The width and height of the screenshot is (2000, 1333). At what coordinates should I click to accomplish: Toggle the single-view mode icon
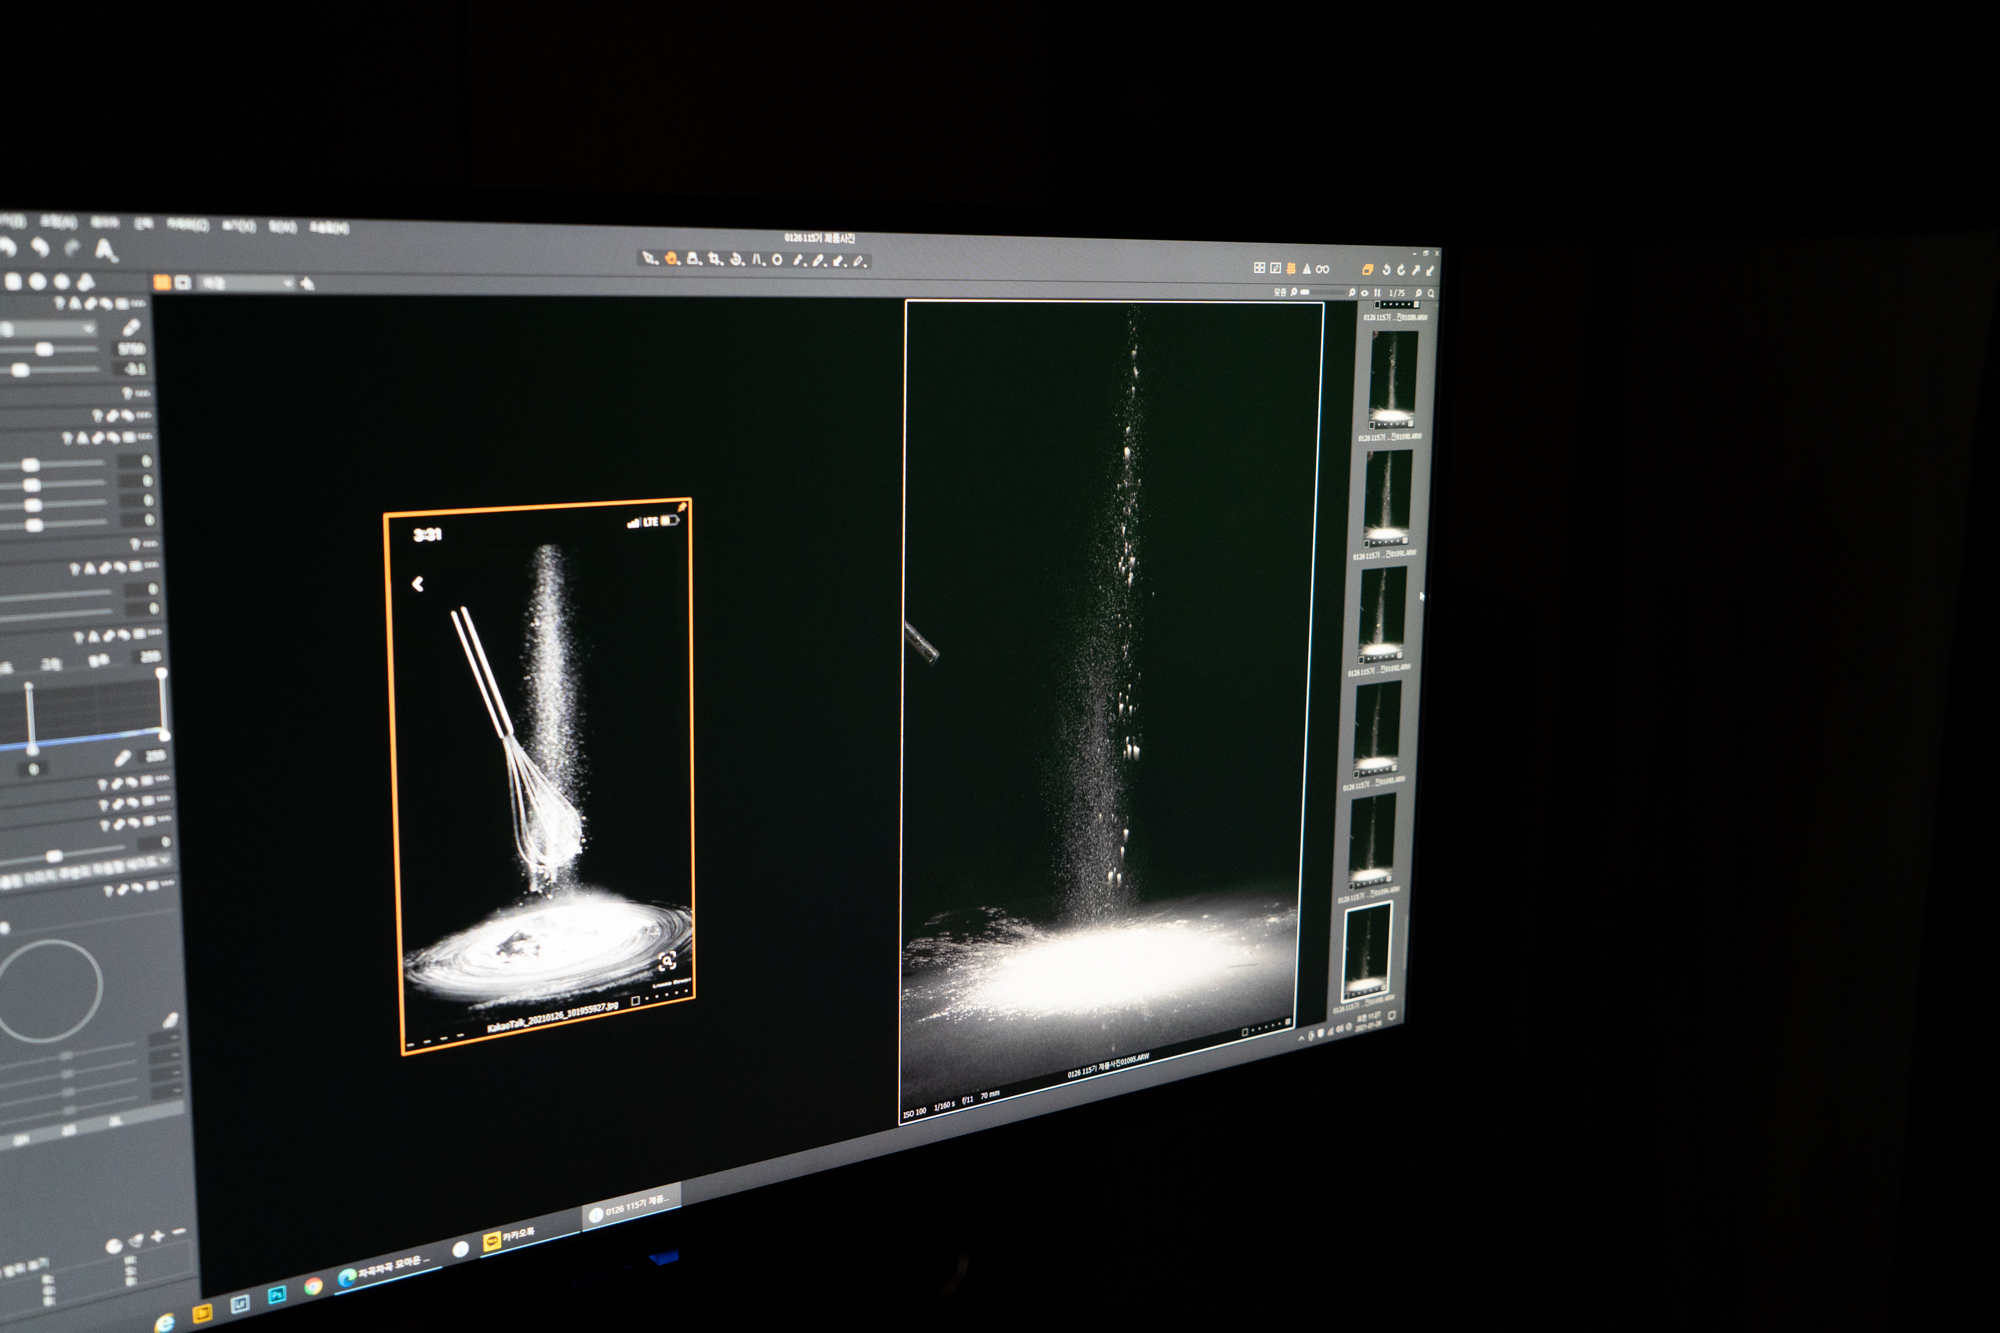[x=183, y=283]
